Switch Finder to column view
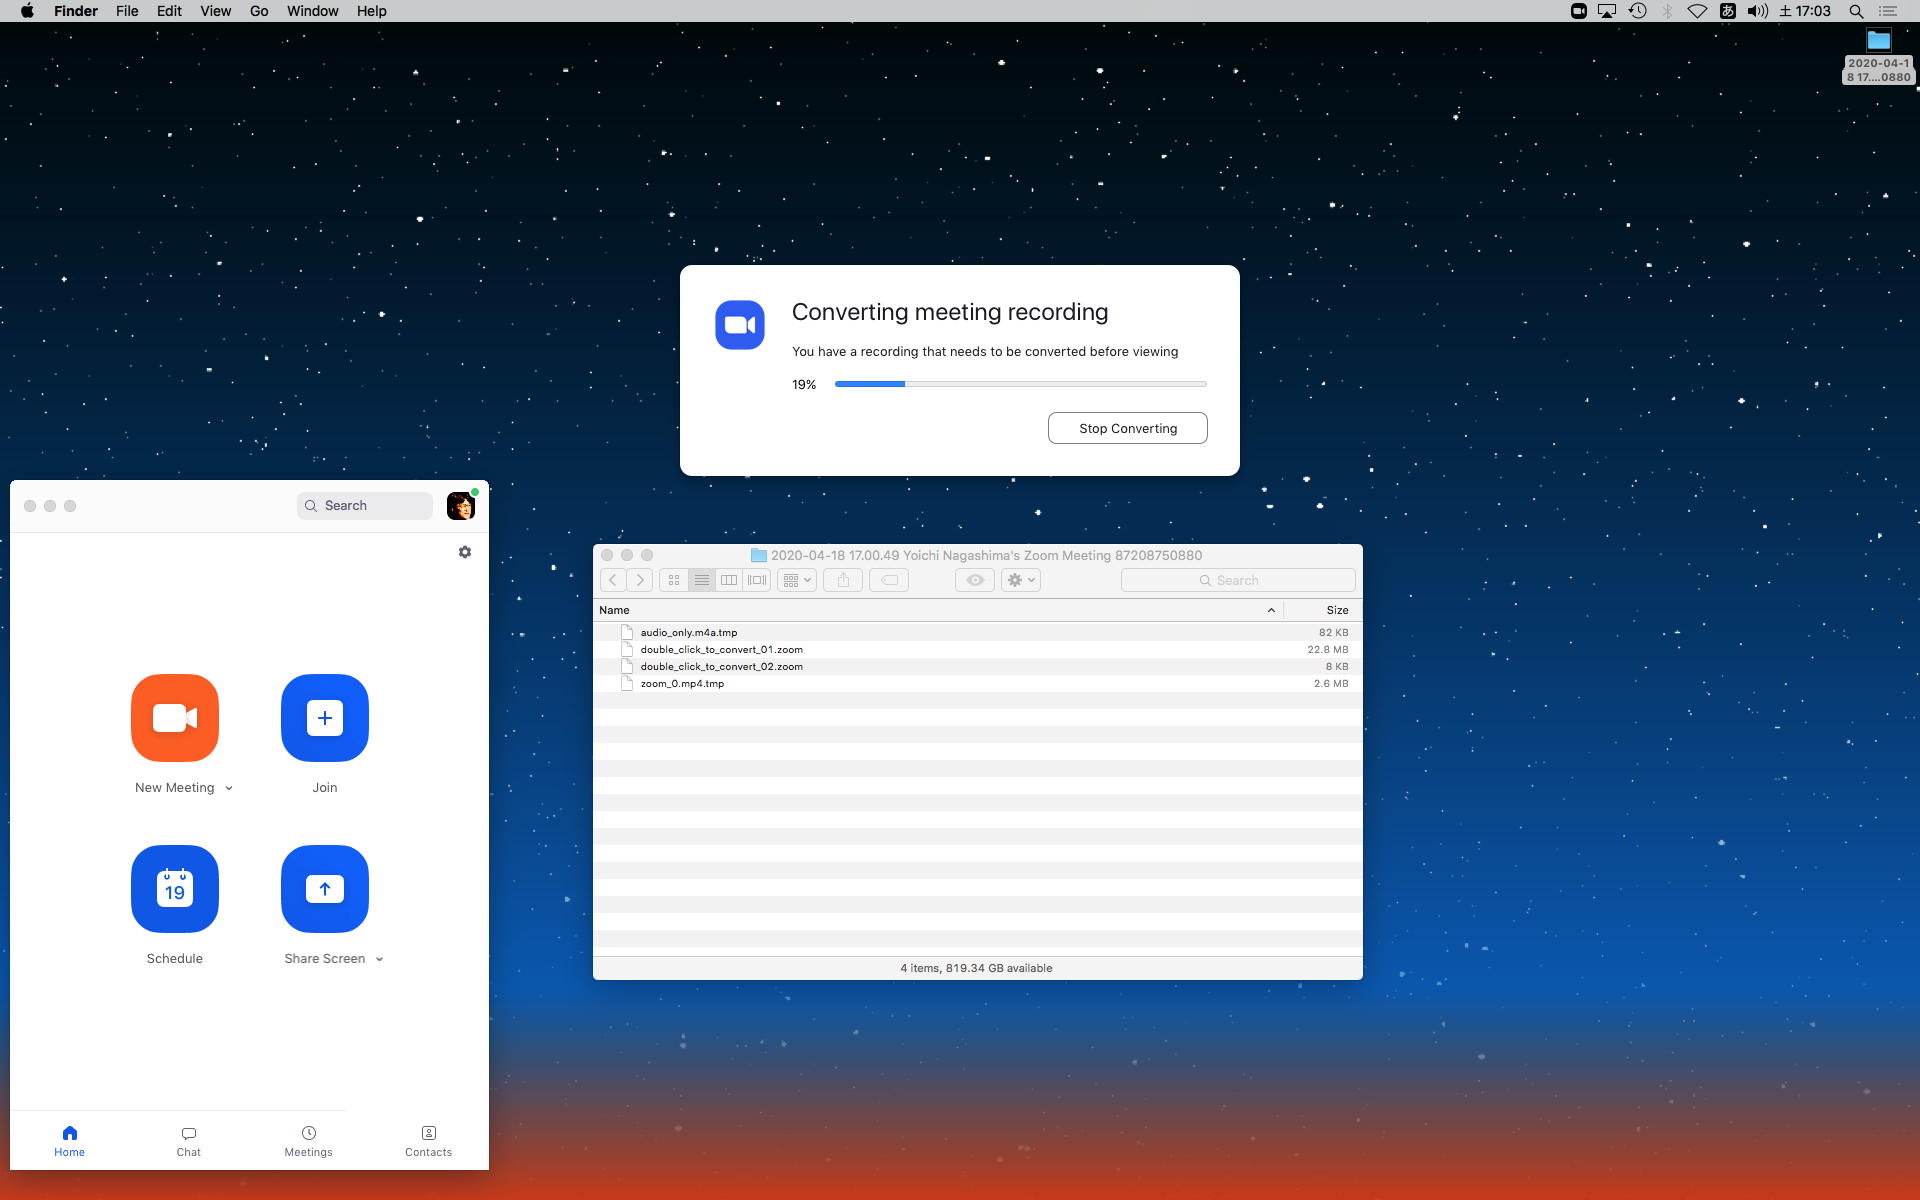The width and height of the screenshot is (1920, 1200). pyautogui.click(x=729, y=580)
